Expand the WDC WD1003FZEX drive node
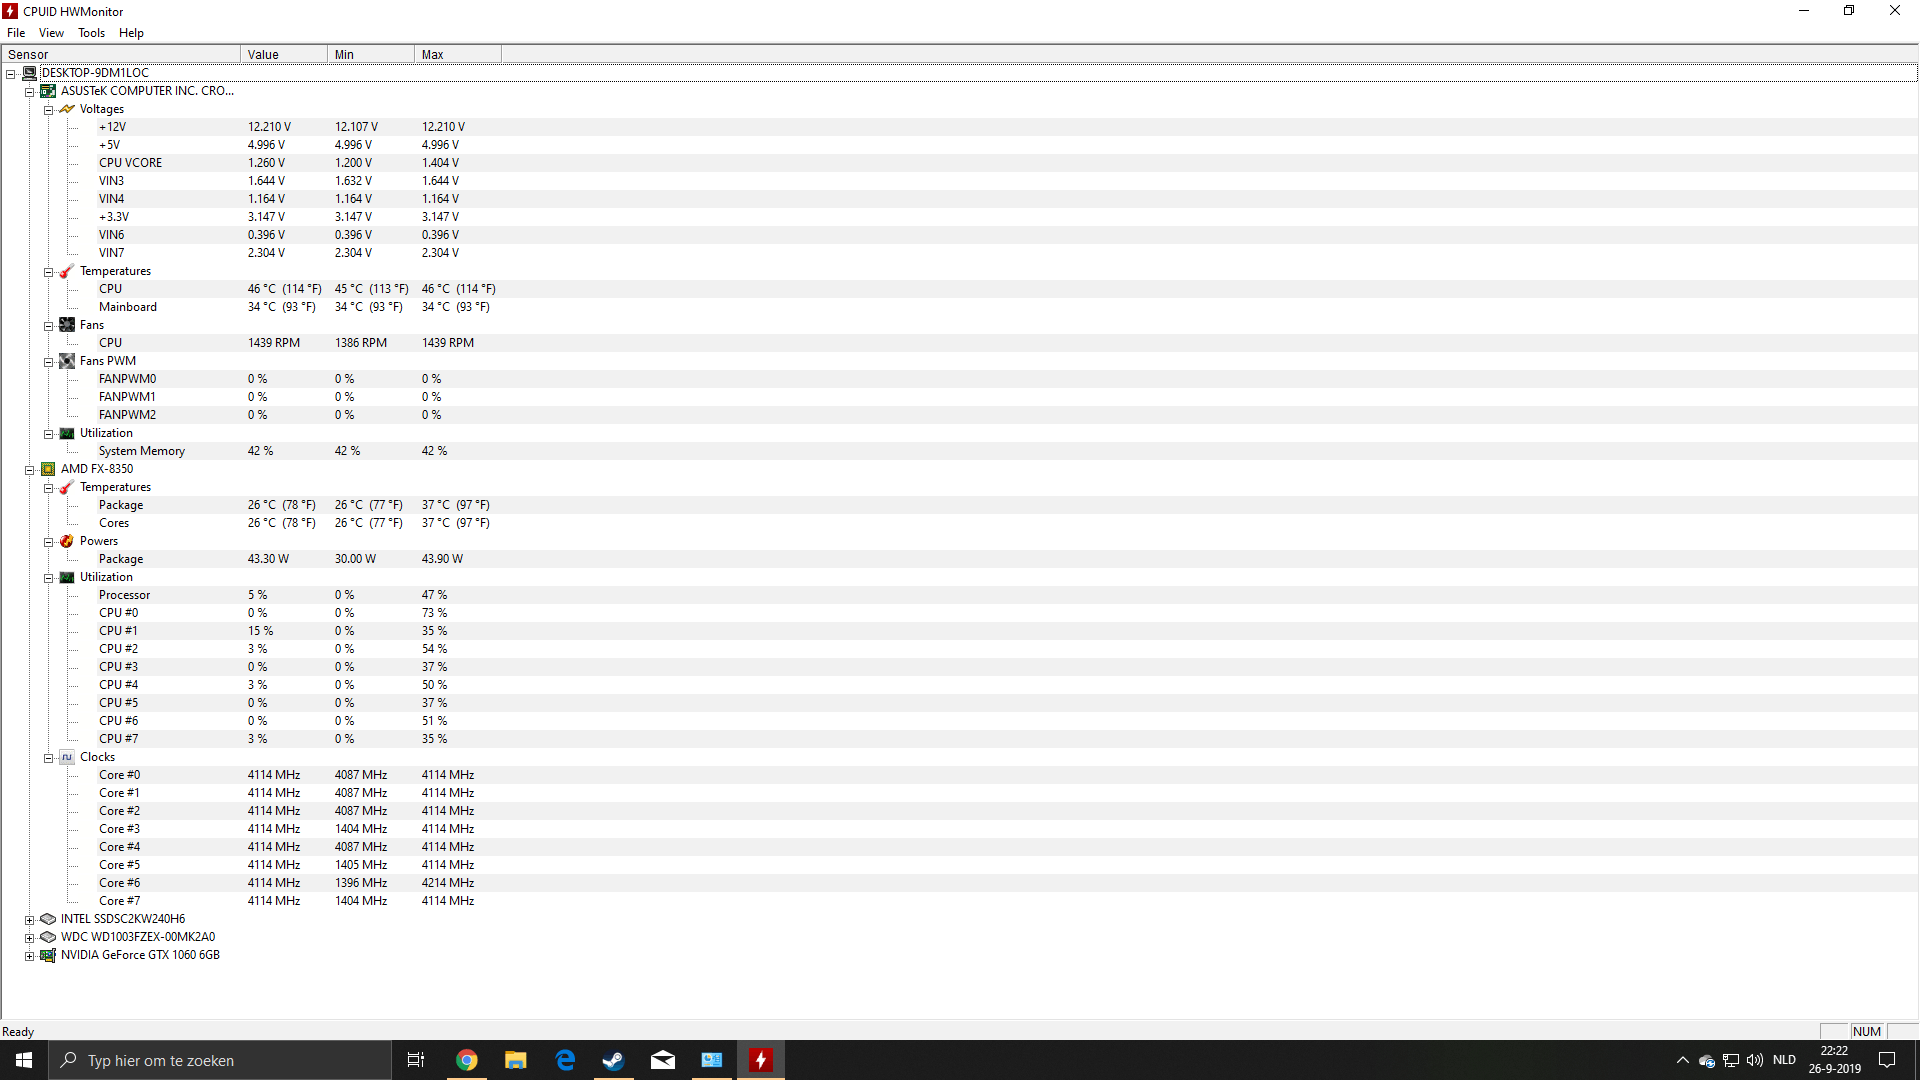Viewport: 1920px width, 1080px height. (x=30, y=938)
